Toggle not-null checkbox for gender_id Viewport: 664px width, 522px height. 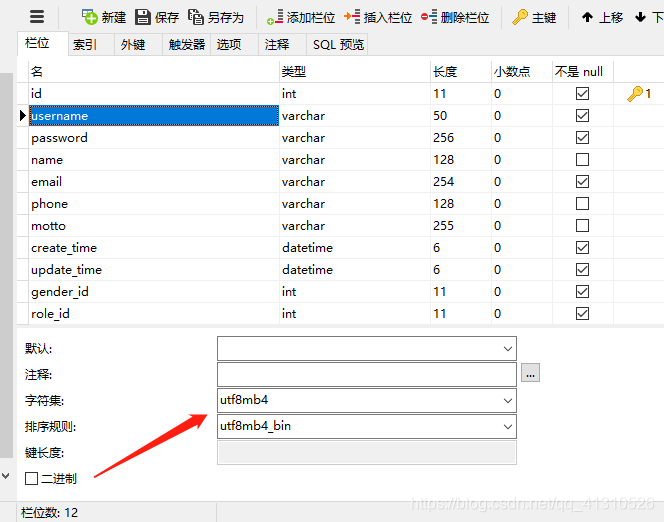pyautogui.click(x=582, y=292)
